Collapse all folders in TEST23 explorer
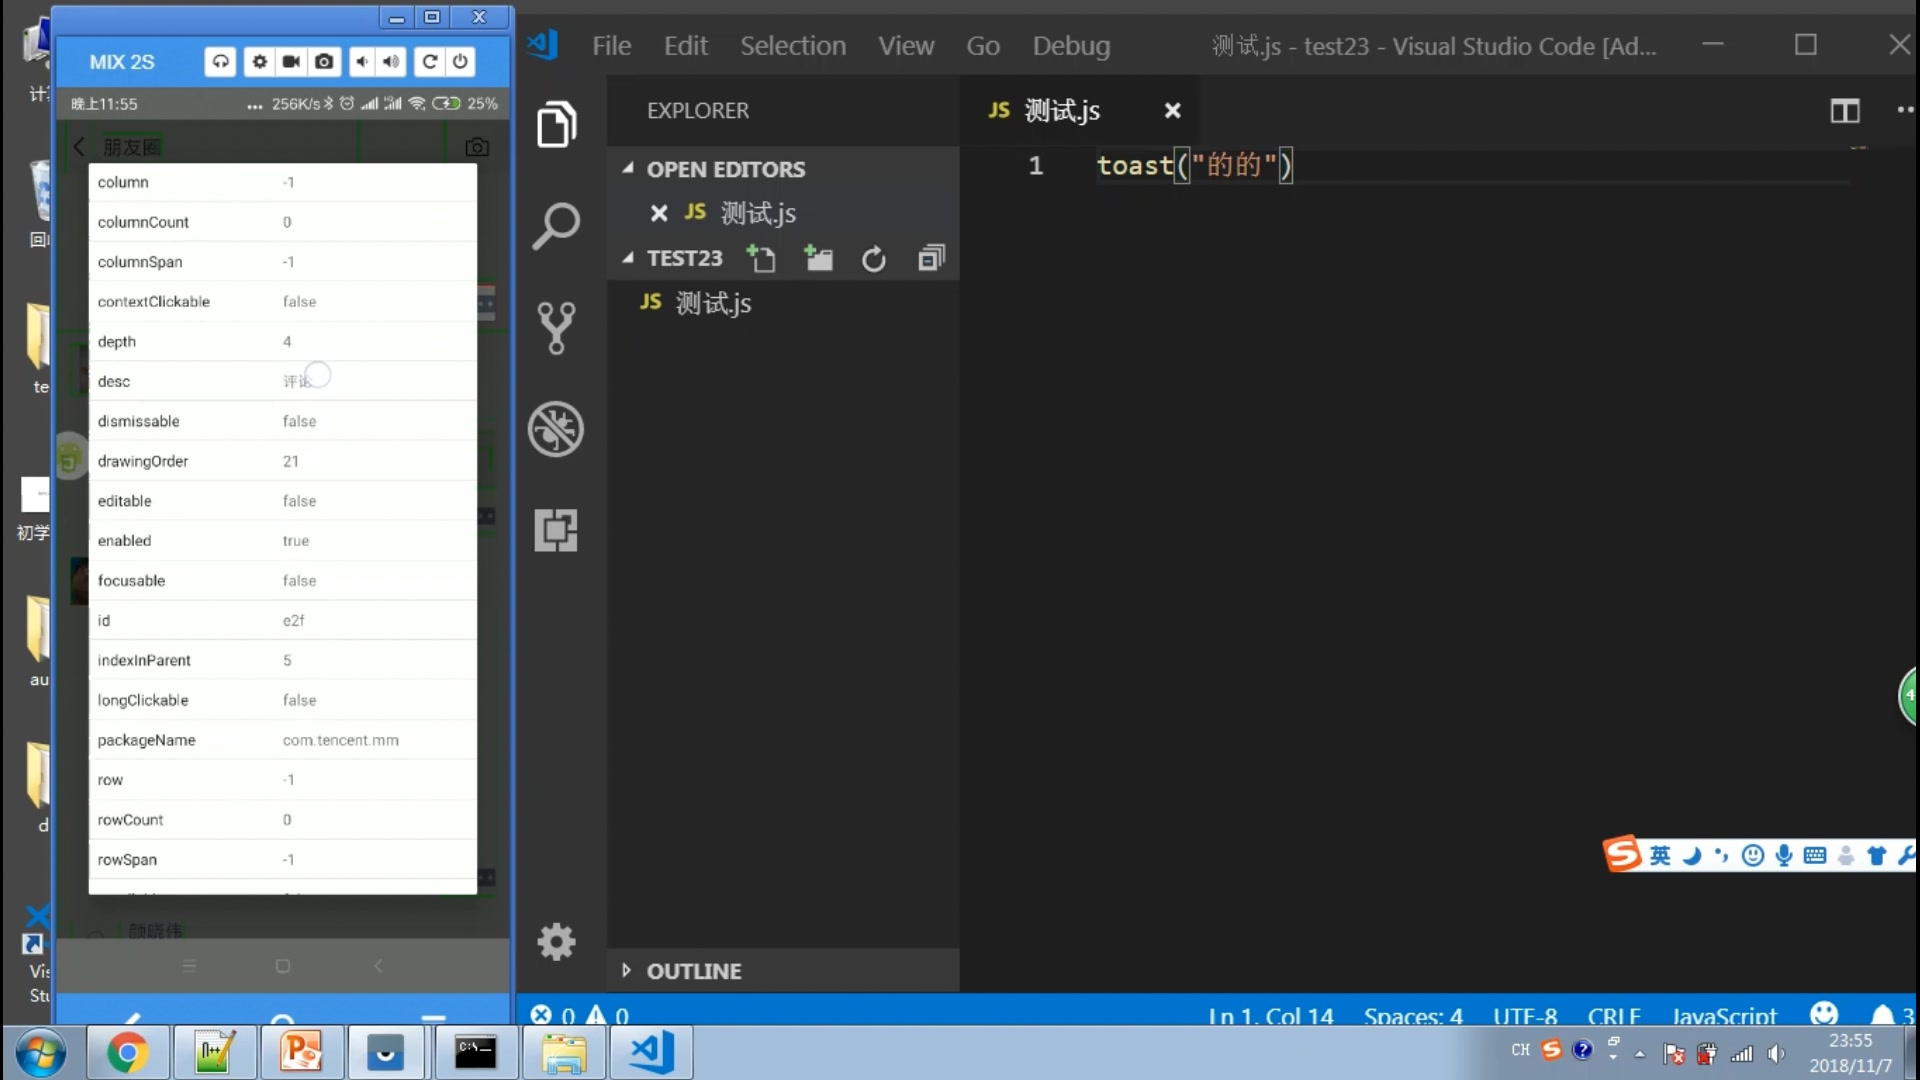Viewport: 1920px width, 1080px height. point(931,259)
